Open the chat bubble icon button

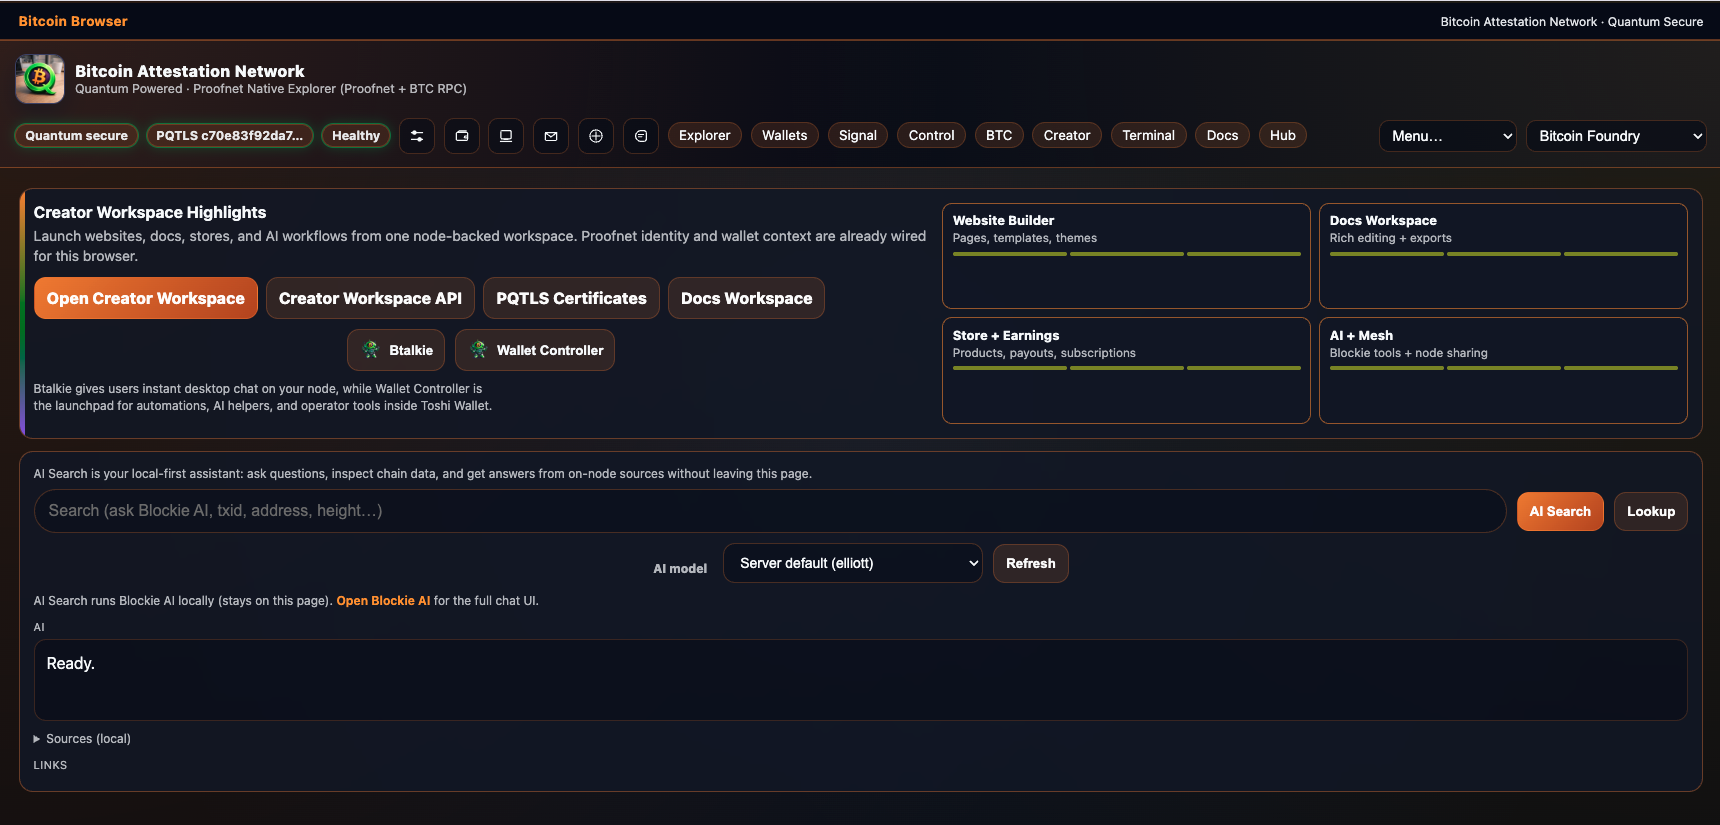click(x=641, y=136)
